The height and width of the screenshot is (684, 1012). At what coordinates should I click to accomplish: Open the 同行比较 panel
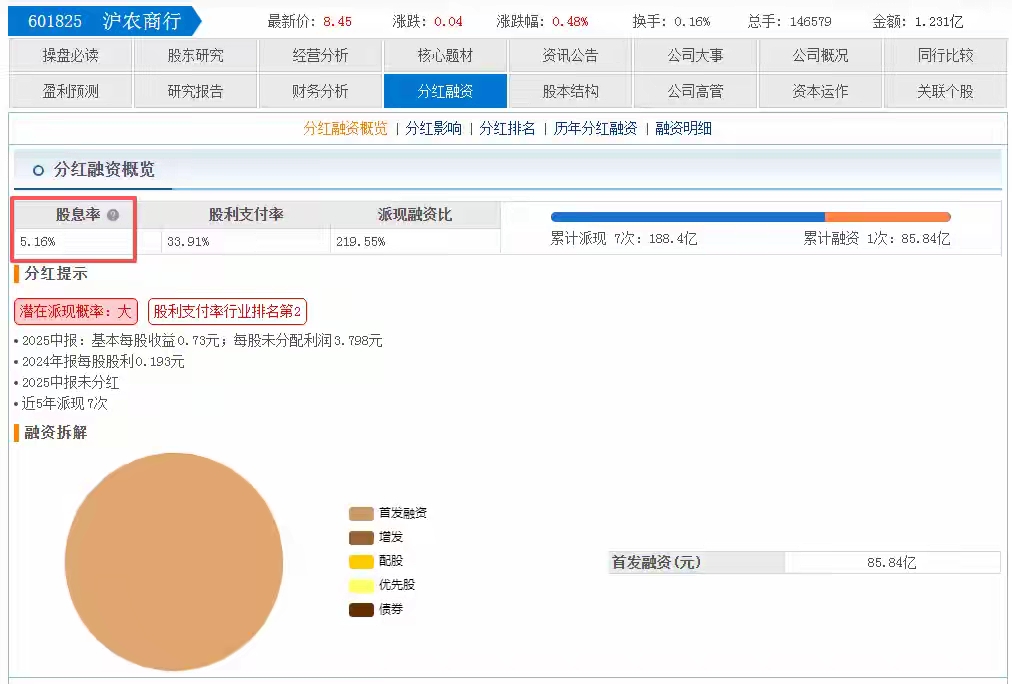(x=945, y=55)
